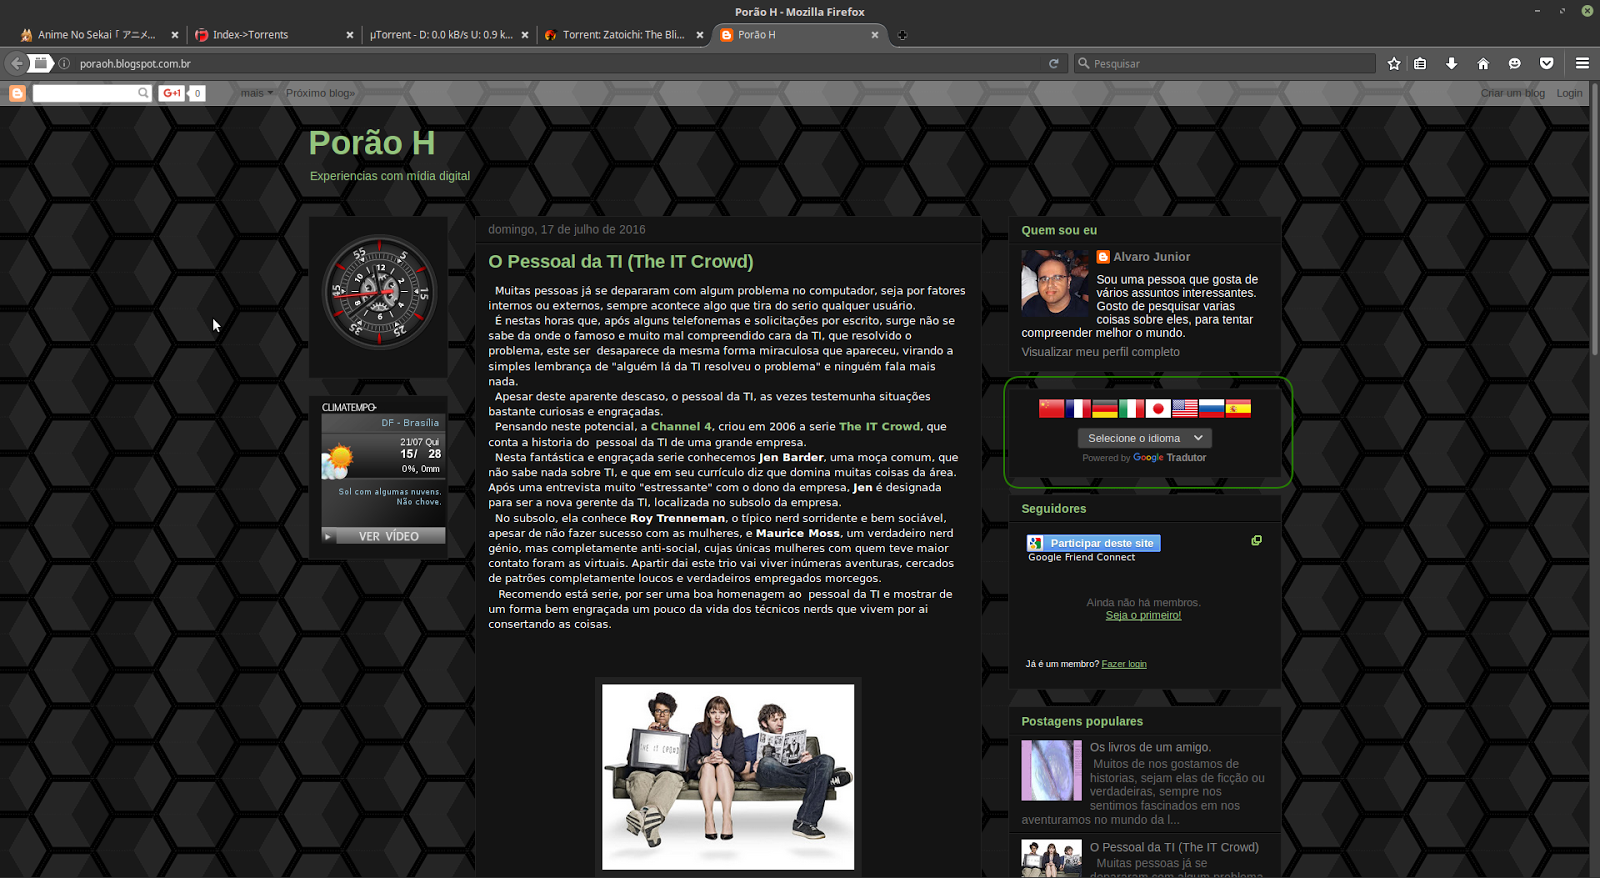The image size is (1600, 878).
Task: Select the United States flag translation
Action: [x=1185, y=408]
